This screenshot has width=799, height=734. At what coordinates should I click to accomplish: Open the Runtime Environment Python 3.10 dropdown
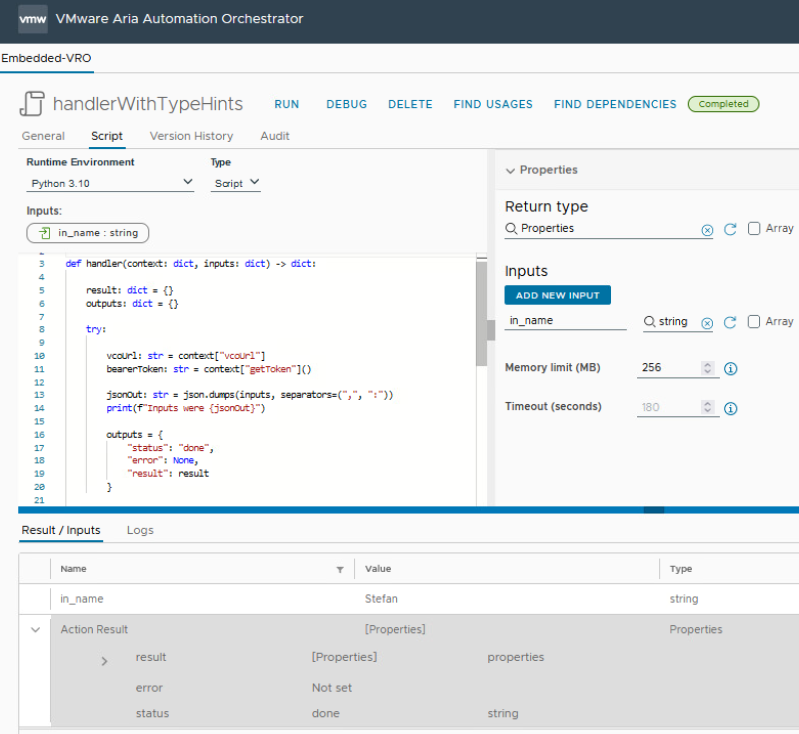tap(110, 183)
